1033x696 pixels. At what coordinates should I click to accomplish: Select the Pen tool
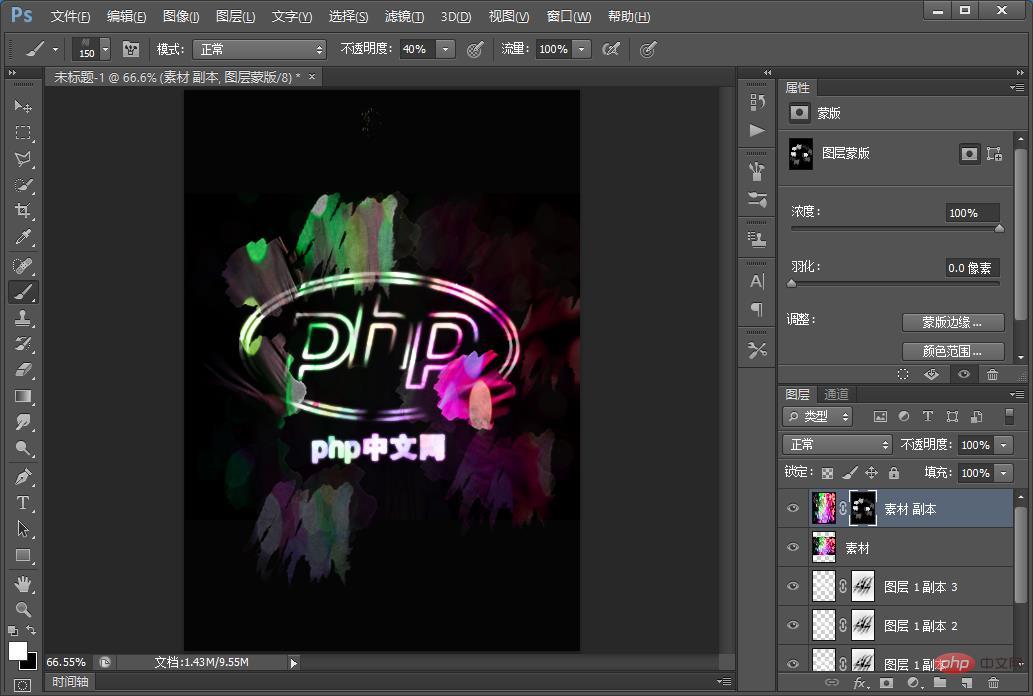tap(23, 477)
